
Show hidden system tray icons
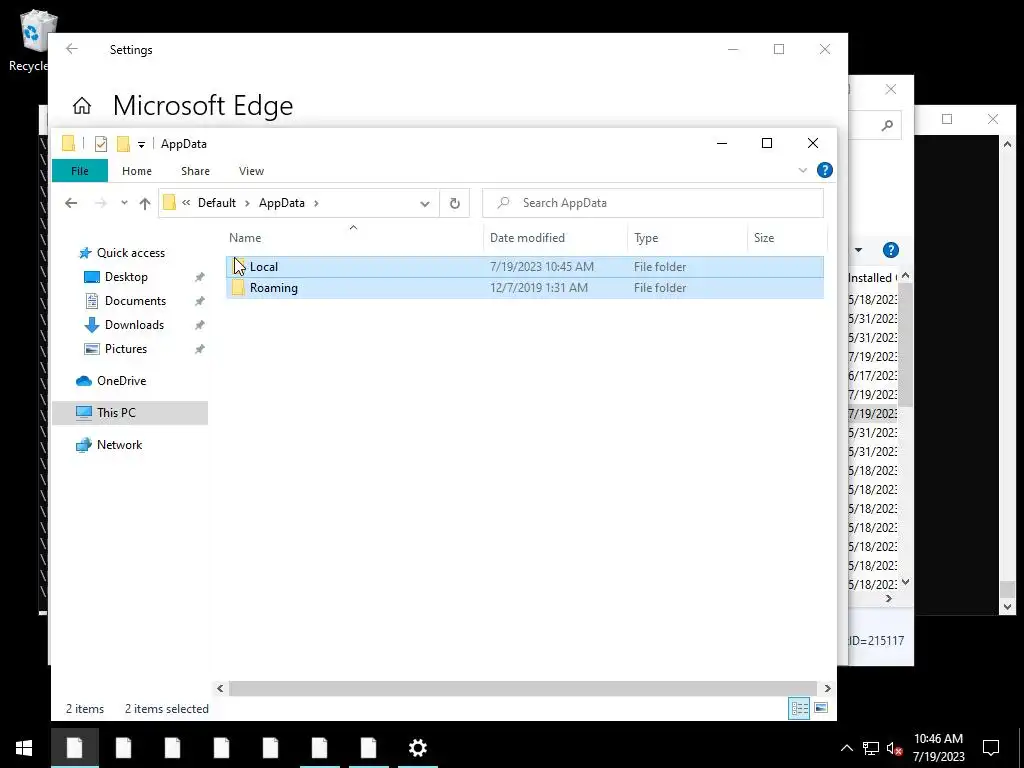(x=846, y=748)
